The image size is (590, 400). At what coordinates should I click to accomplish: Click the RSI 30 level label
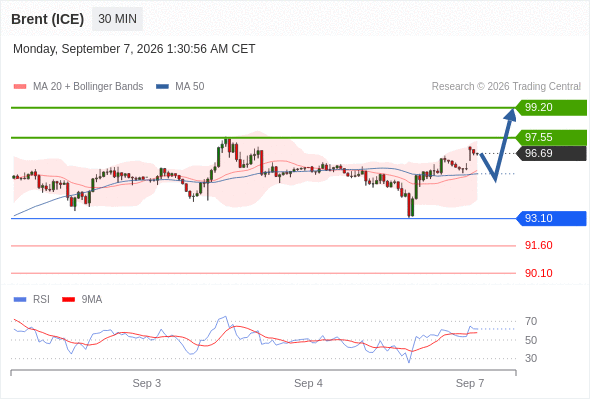coord(531,358)
